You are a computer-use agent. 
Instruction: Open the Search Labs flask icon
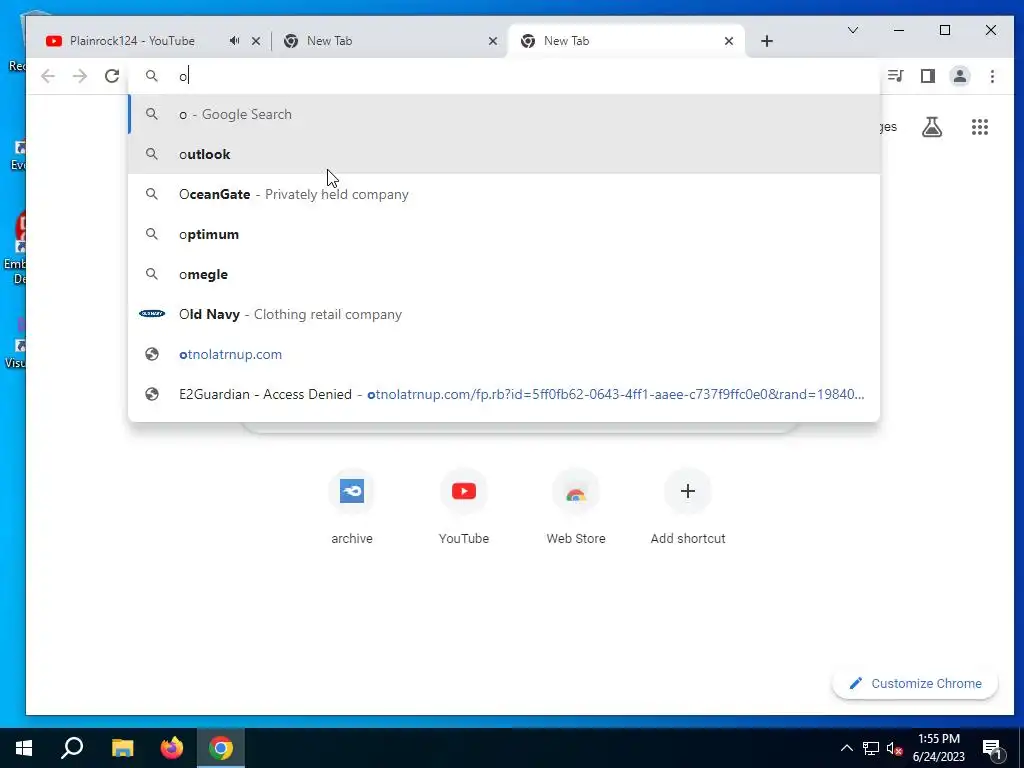[932, 127]
